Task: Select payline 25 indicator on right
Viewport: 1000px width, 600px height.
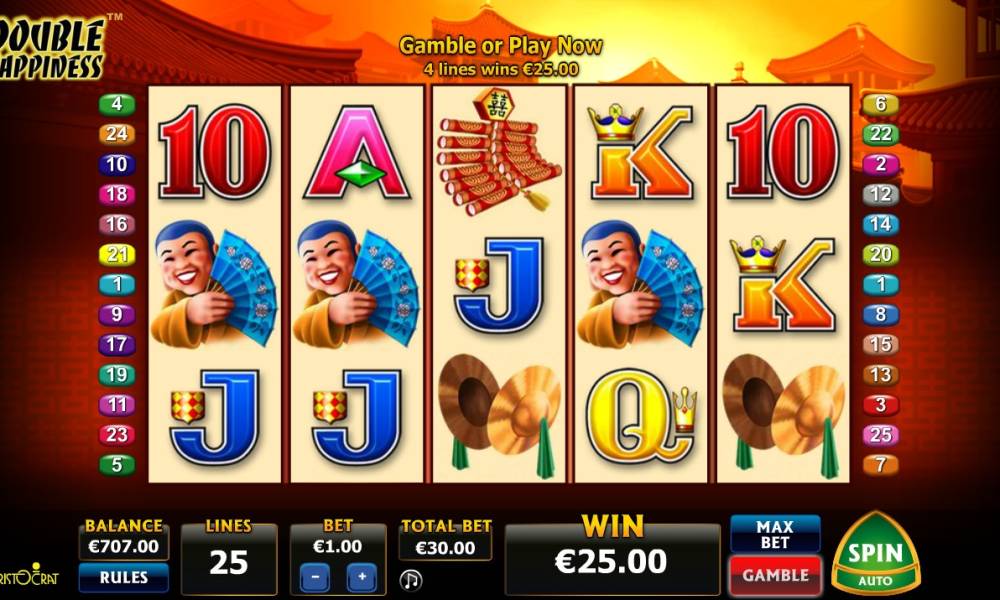Action: [x=880, y=435]
